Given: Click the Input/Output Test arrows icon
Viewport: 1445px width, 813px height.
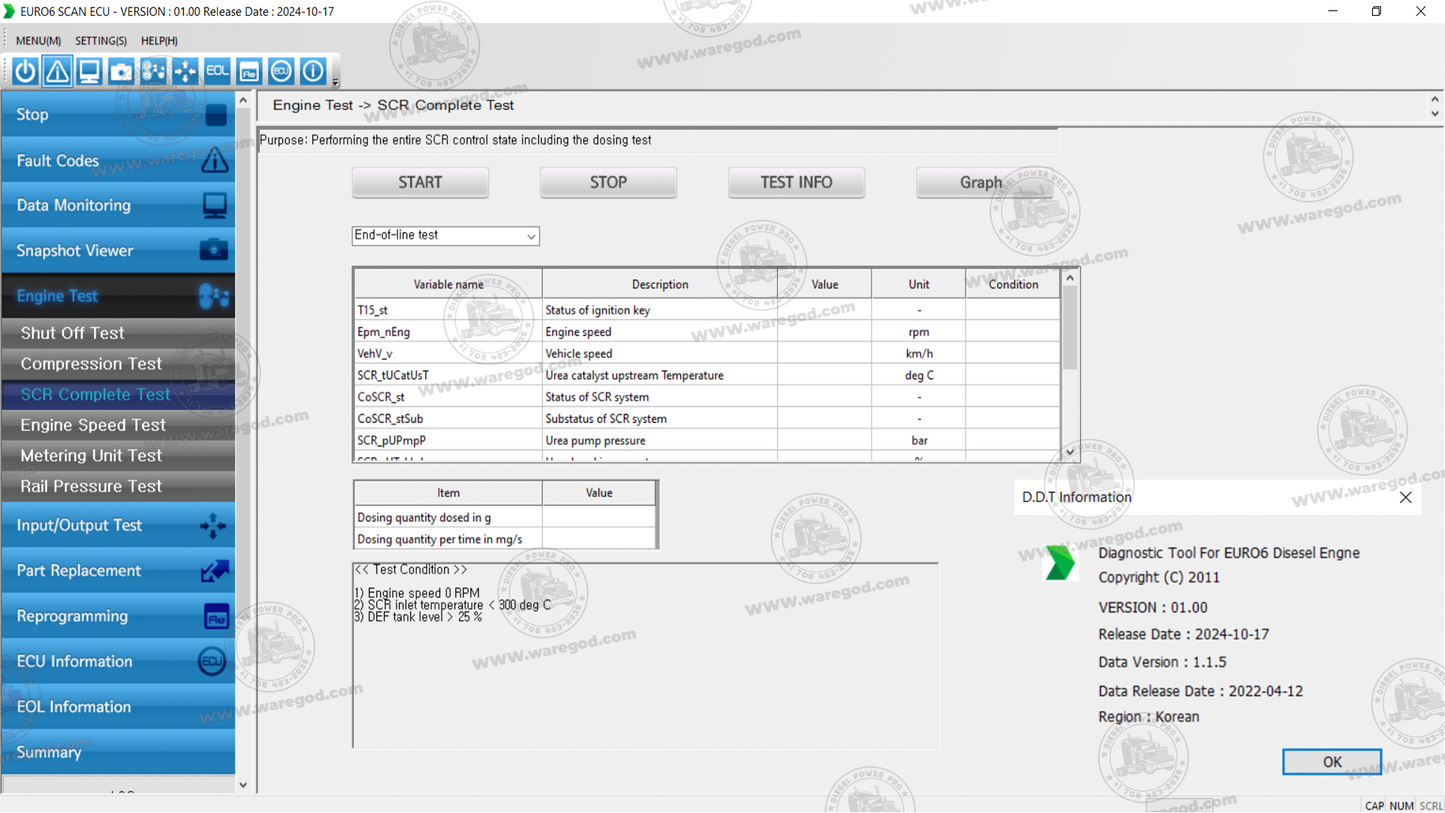Looking at the screenshot, I should click(x=184, y=70).
